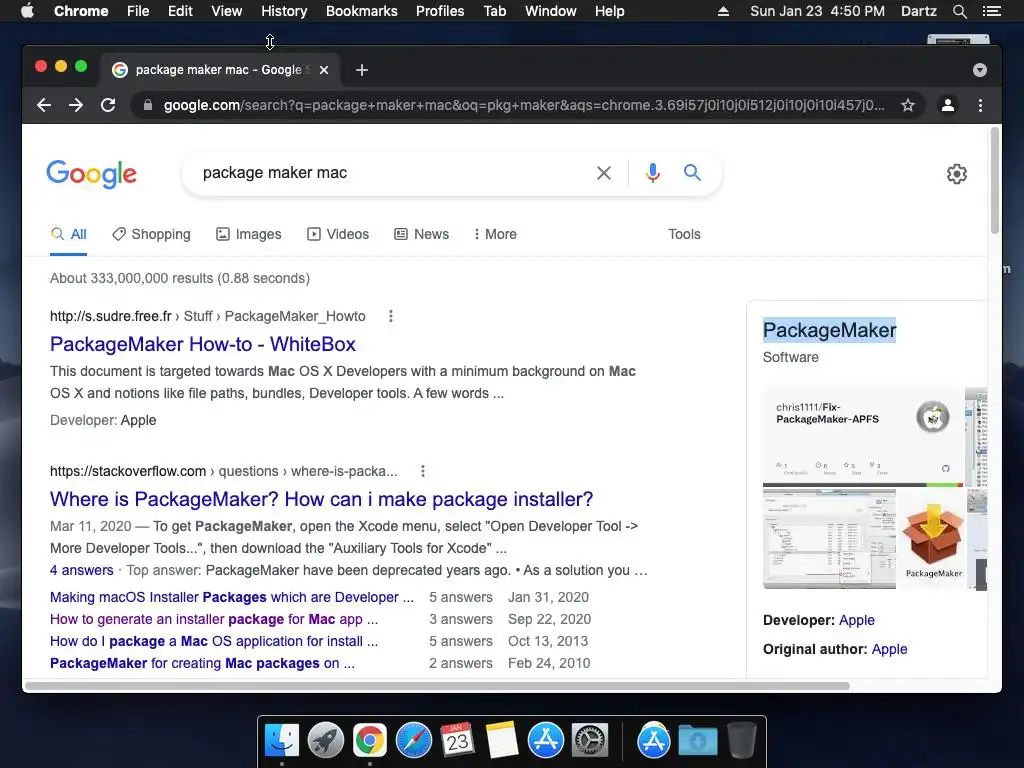Image resolution: width=1024 pixels, height=768 pixels.
Task: Open the Downloads folder in the Dock
Action: click(x=697, y=741)
